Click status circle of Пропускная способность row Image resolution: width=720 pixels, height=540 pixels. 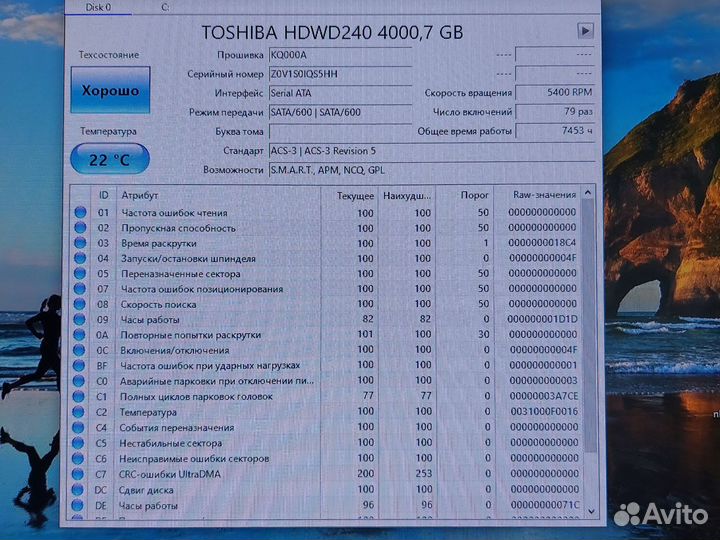click(80, 227)
